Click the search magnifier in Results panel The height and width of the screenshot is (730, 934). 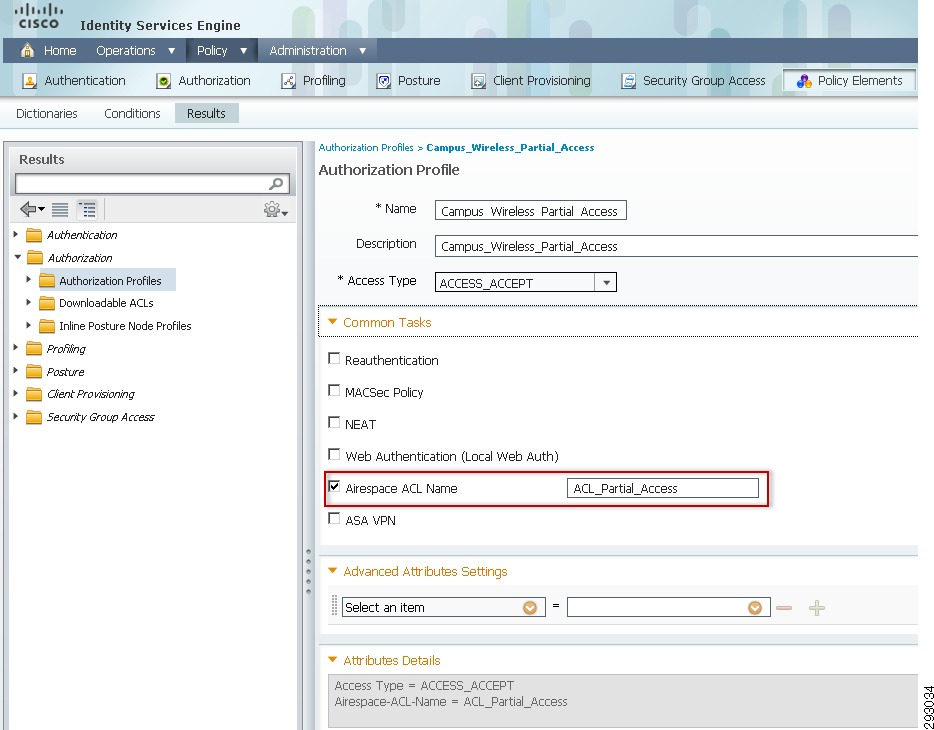pyautogui.click(x=276, y=184)
